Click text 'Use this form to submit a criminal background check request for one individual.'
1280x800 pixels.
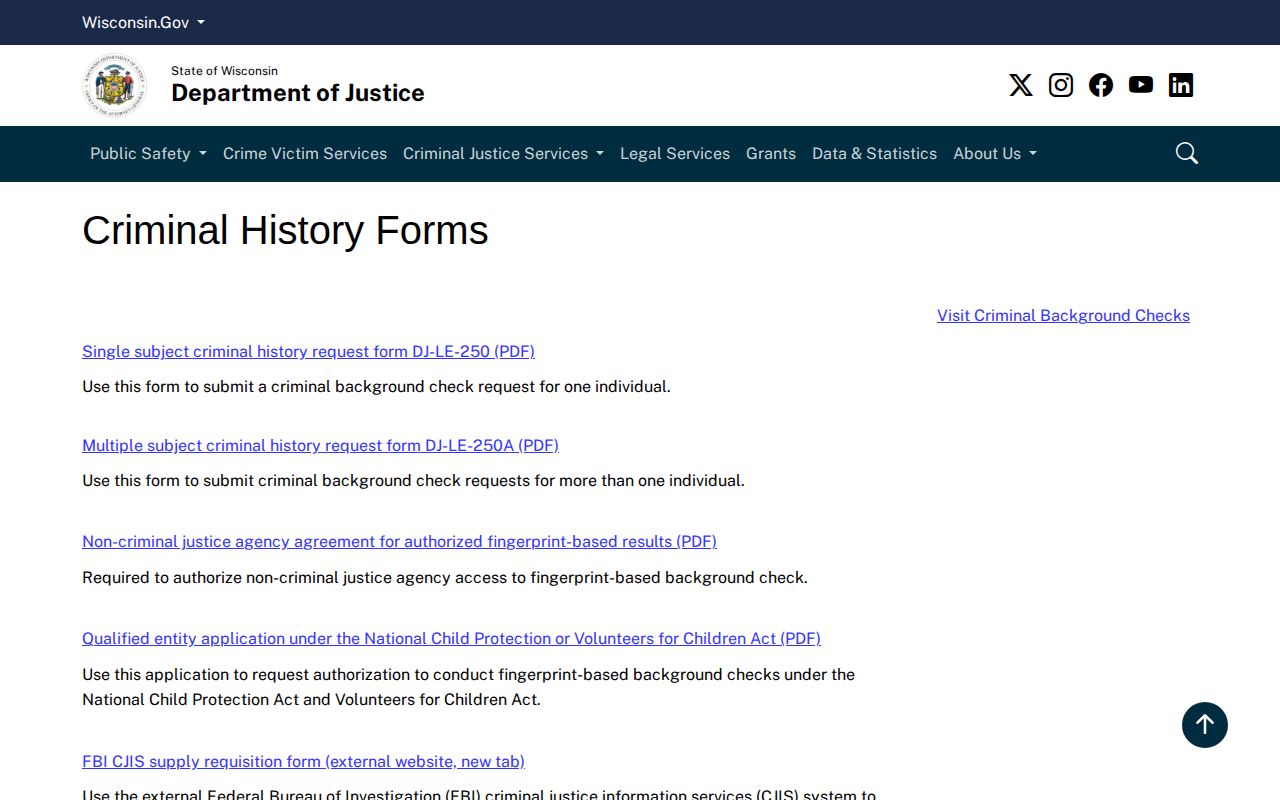[x=376, y=386]
